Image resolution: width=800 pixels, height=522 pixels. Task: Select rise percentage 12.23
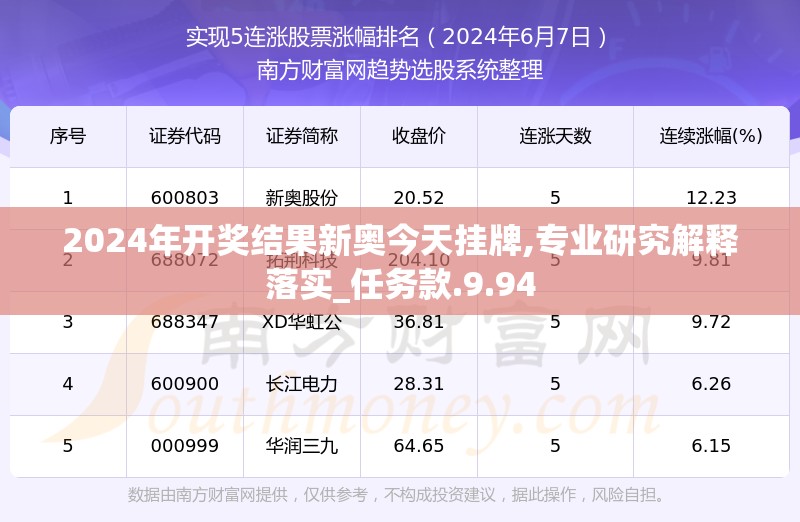[x=711, y=198]
